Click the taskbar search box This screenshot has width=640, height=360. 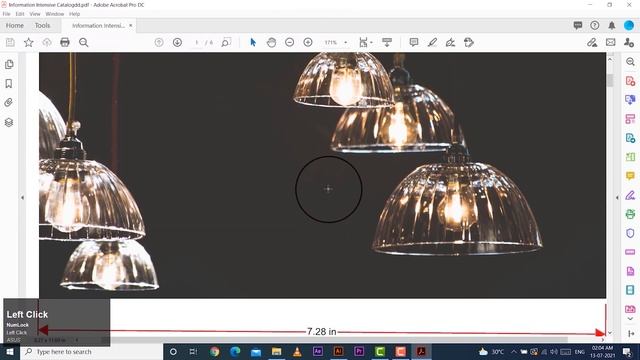click(91, 351)
